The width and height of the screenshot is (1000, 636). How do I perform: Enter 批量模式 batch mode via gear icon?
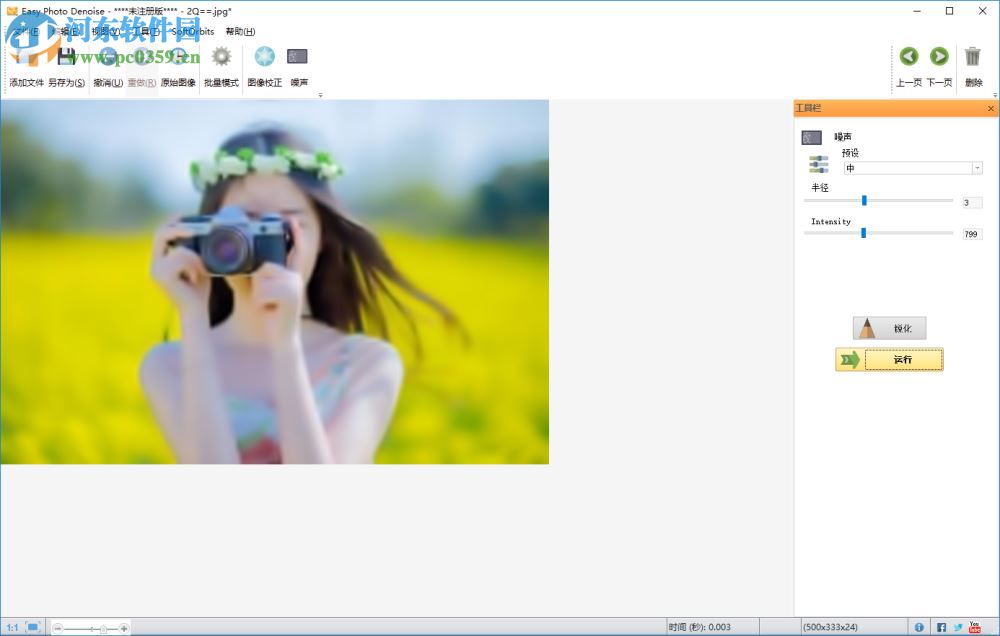[220, 57]
